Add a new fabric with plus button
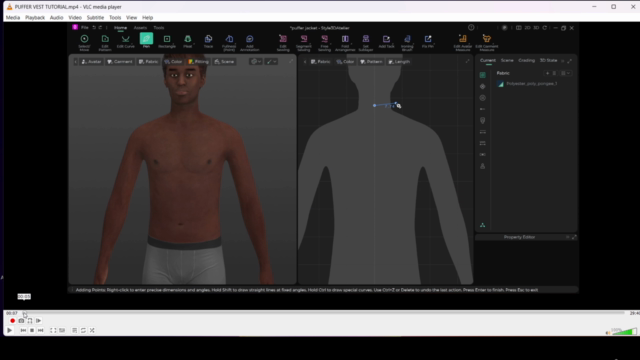 pyautogui.click(x=547, y=73)
